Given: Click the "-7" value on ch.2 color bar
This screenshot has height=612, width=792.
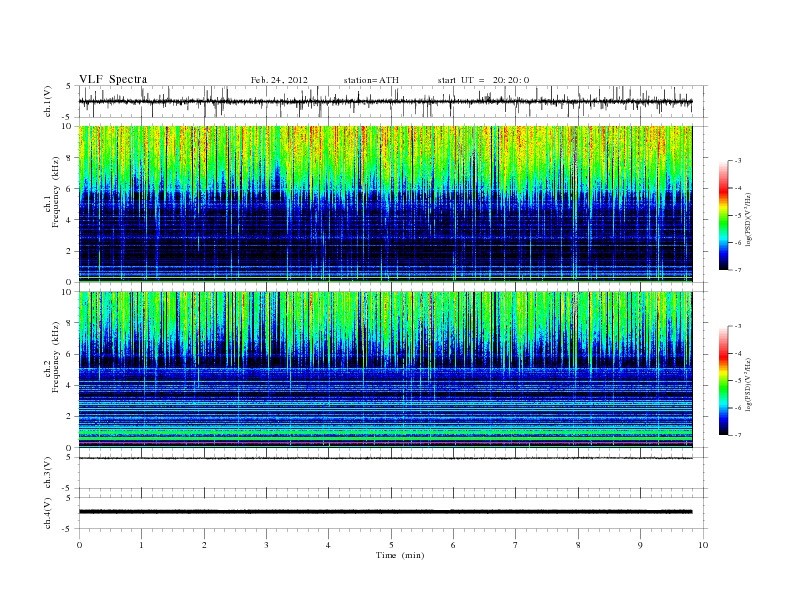Looking at the screenshot, I should pos(738,435).
